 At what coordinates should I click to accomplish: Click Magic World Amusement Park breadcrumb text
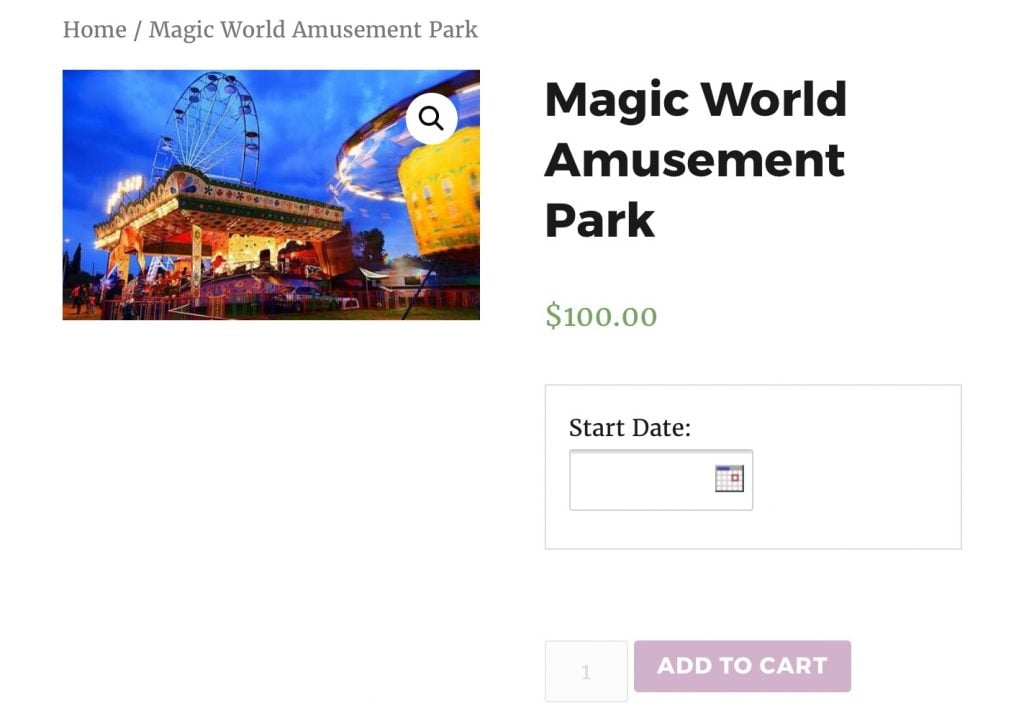pos(313,29)
